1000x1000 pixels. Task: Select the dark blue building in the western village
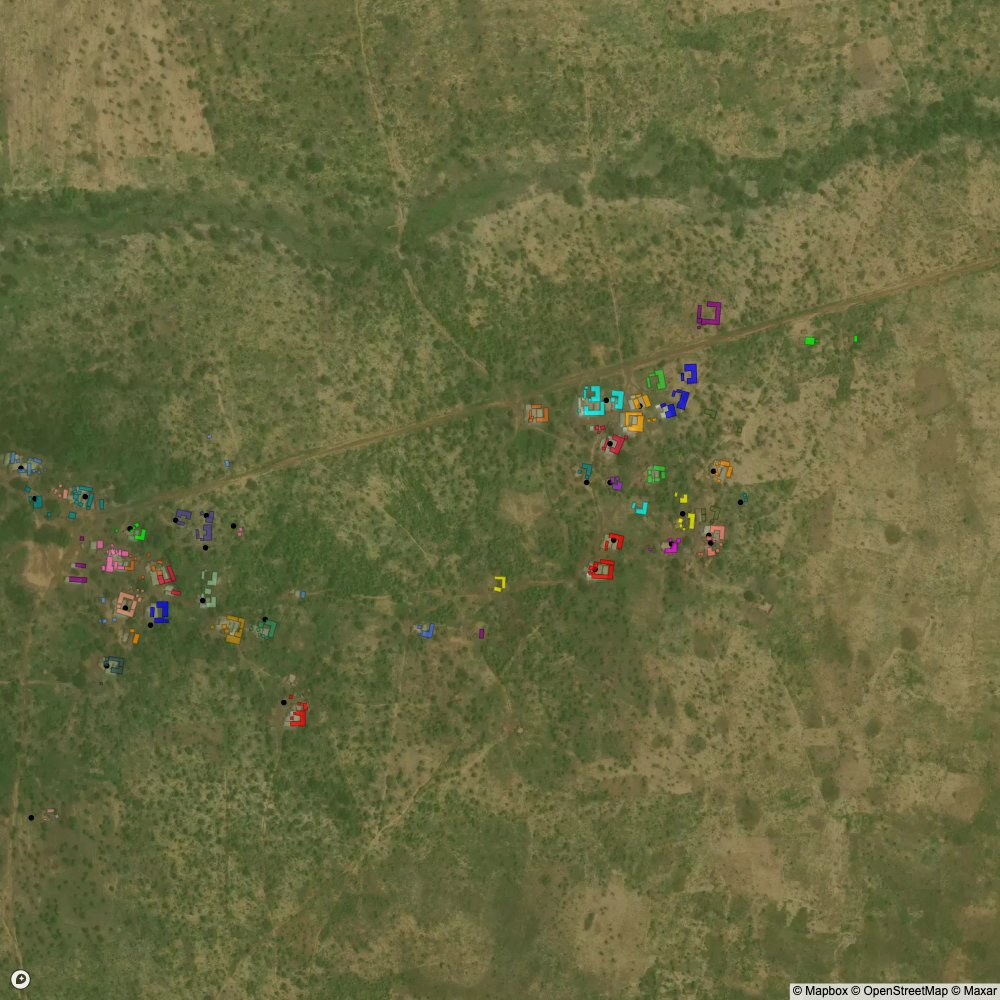click(160, 611)
